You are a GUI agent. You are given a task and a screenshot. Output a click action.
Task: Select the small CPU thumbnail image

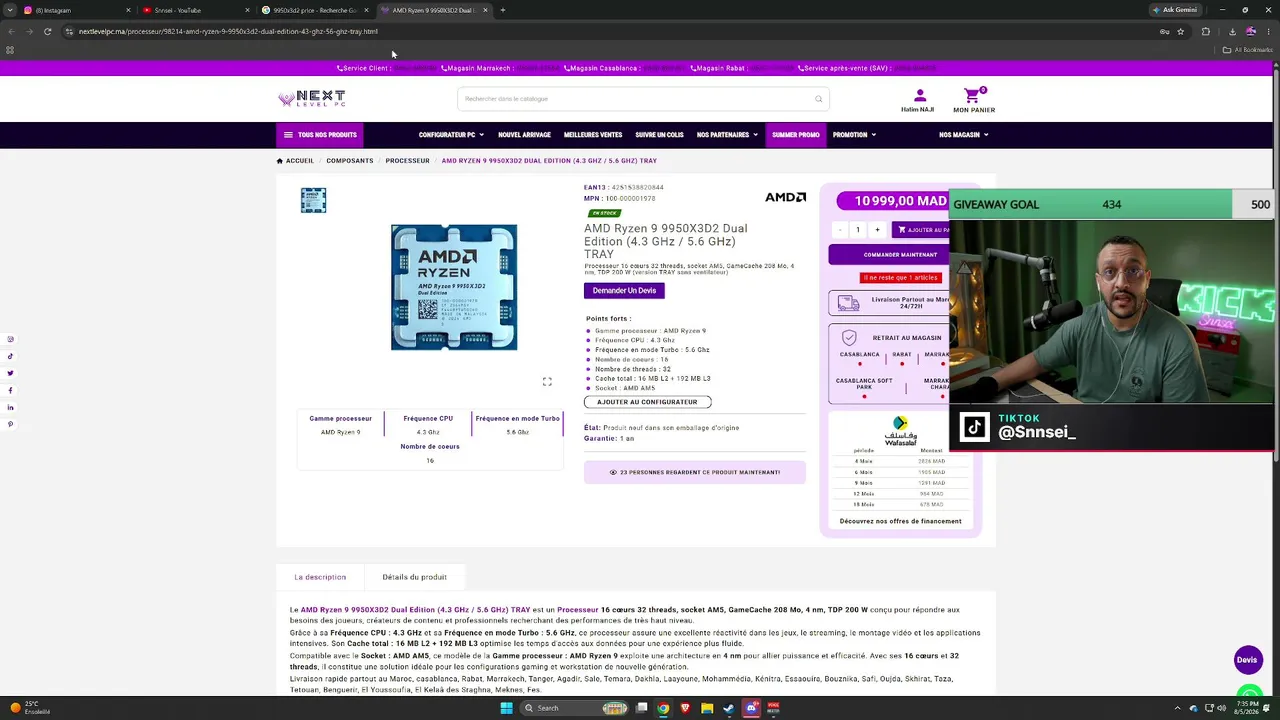tap(313, 200)
